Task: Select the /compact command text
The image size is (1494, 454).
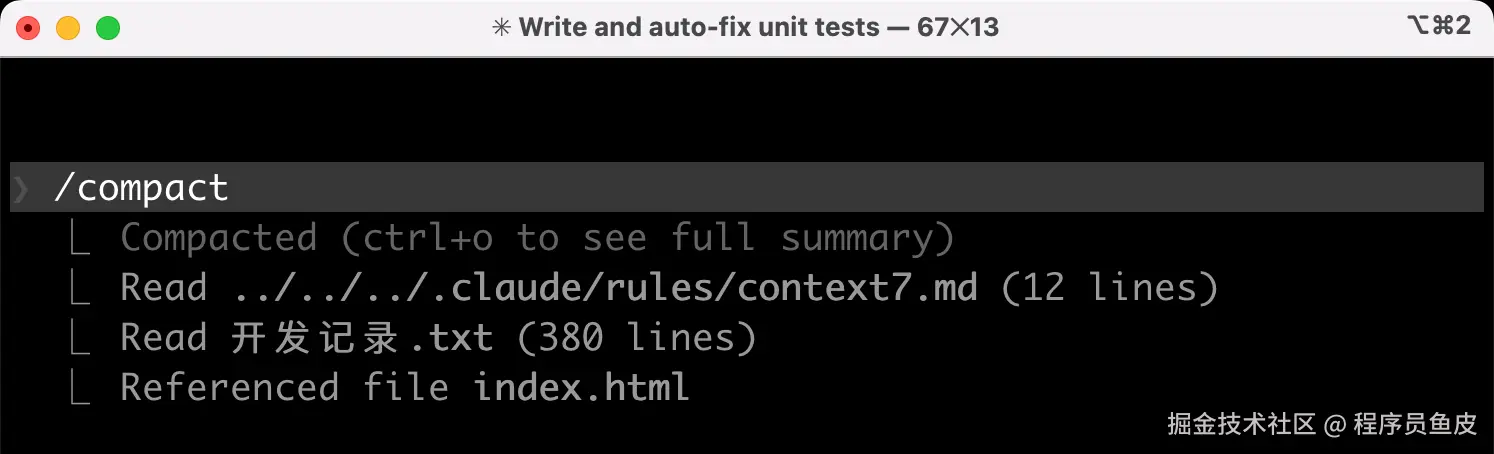Action: pyautogui.click(x=141, y=188)
